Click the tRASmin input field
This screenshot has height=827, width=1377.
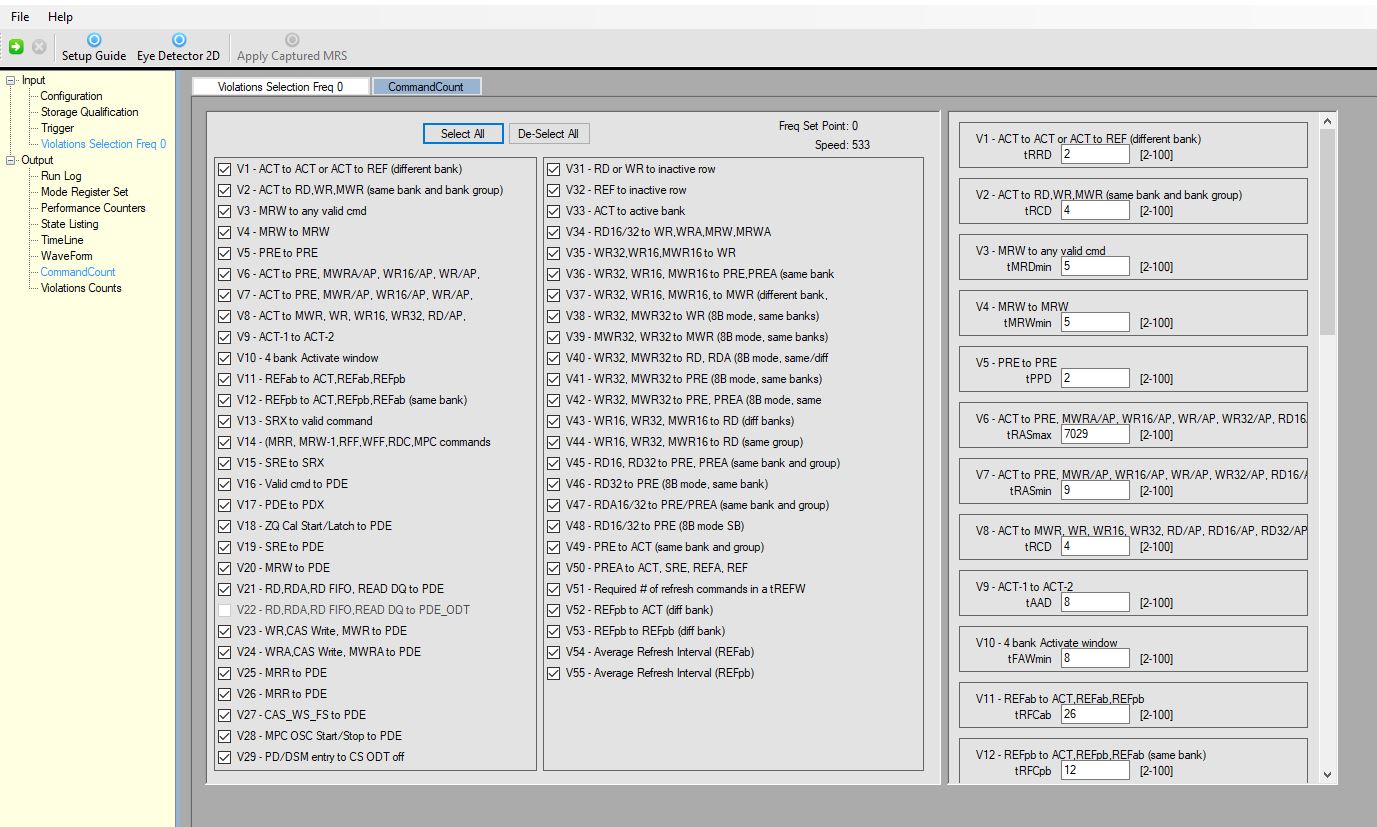coord(1095,491)
